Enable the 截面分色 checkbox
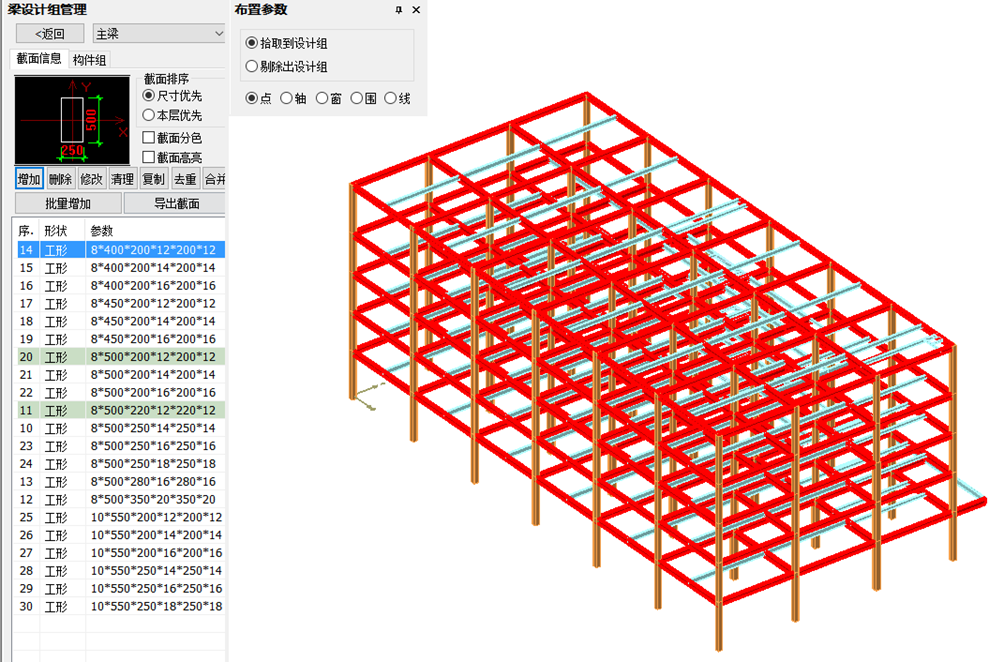Screen dimensions: 1004x662 tap(149, 138)
